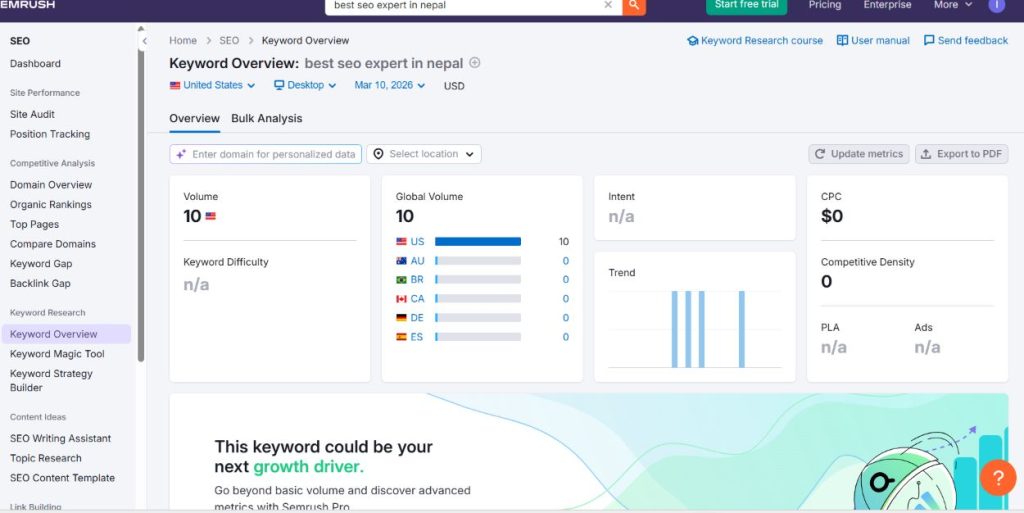Click the DE flag in Global Volume list
Image resolution: width=1024 pixels, height=513 pixels.
point(402,318)
